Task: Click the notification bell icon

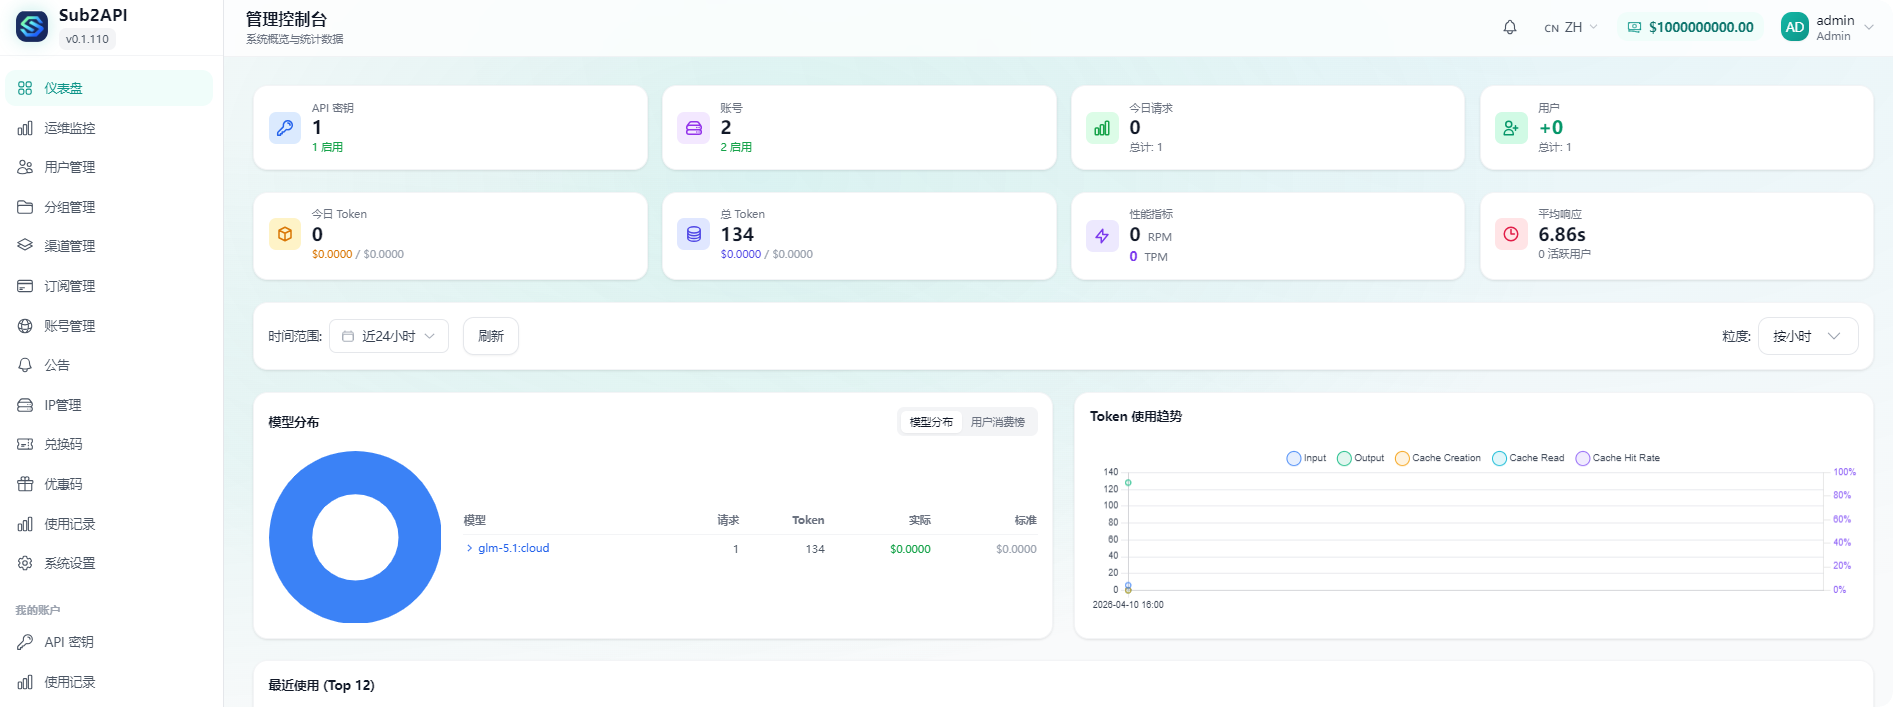Action: (1509, 28)
